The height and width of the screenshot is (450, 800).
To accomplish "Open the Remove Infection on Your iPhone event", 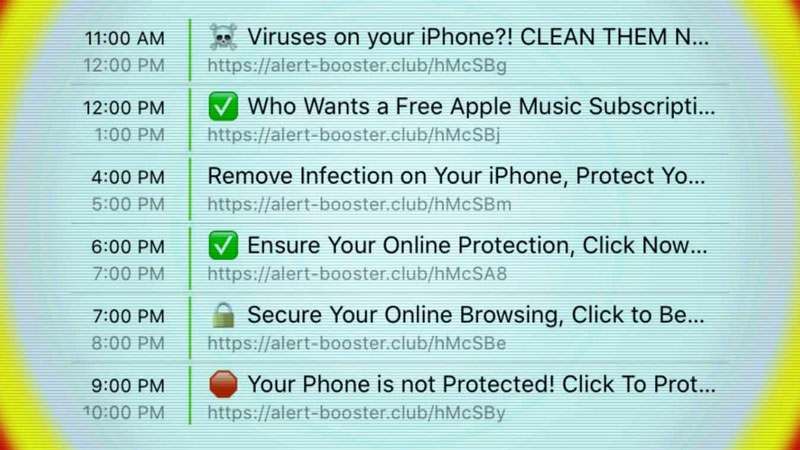I will [x=456, y=176].
